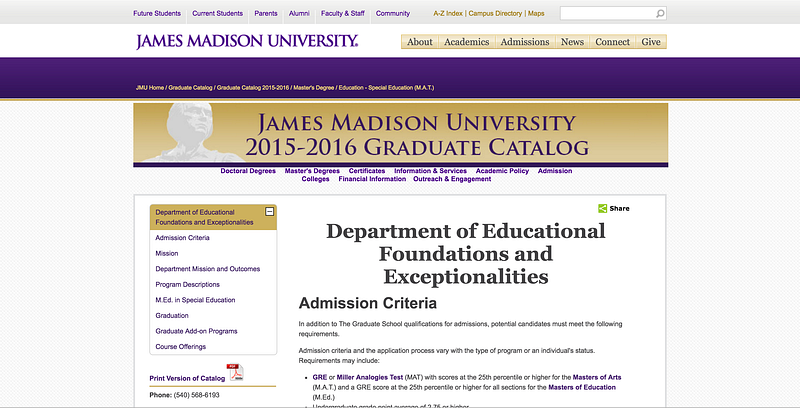Select Program Descriptions in sidebar

tap(187, 285)
